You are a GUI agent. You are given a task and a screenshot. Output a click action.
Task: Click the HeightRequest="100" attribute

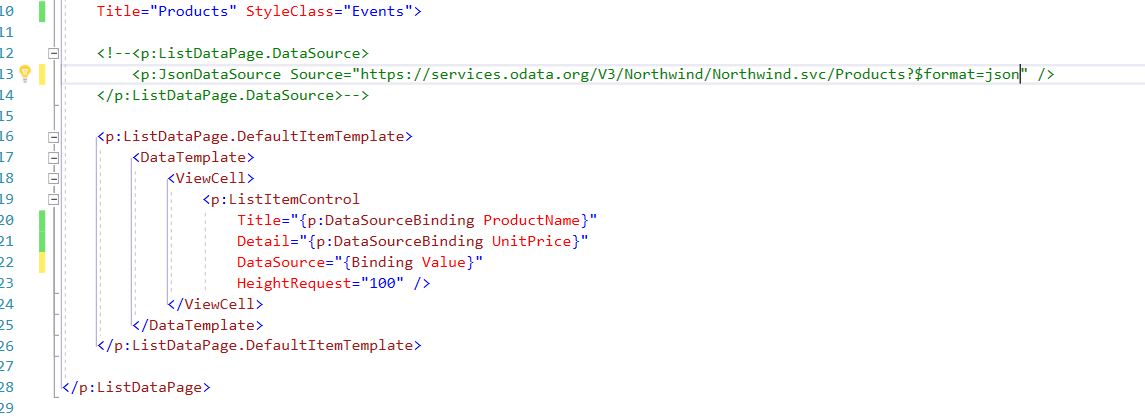pos(321,282)
